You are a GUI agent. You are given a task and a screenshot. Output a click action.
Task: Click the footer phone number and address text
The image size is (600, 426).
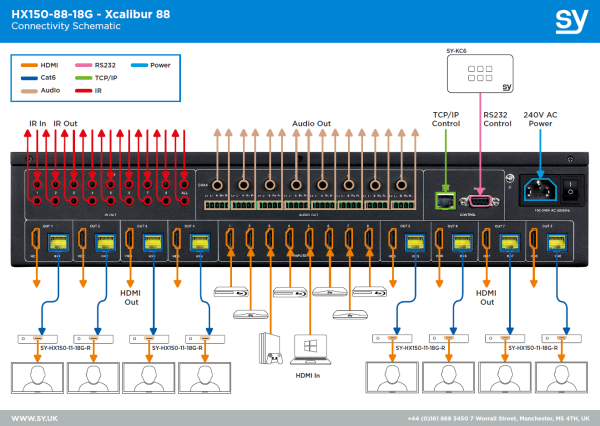tap(499, 419)
